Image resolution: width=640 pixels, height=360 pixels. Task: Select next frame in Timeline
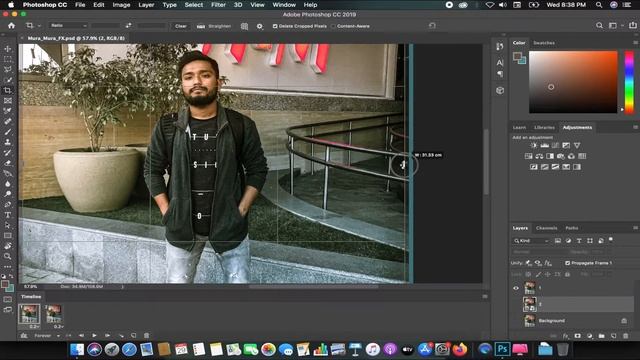pos(107,336)
